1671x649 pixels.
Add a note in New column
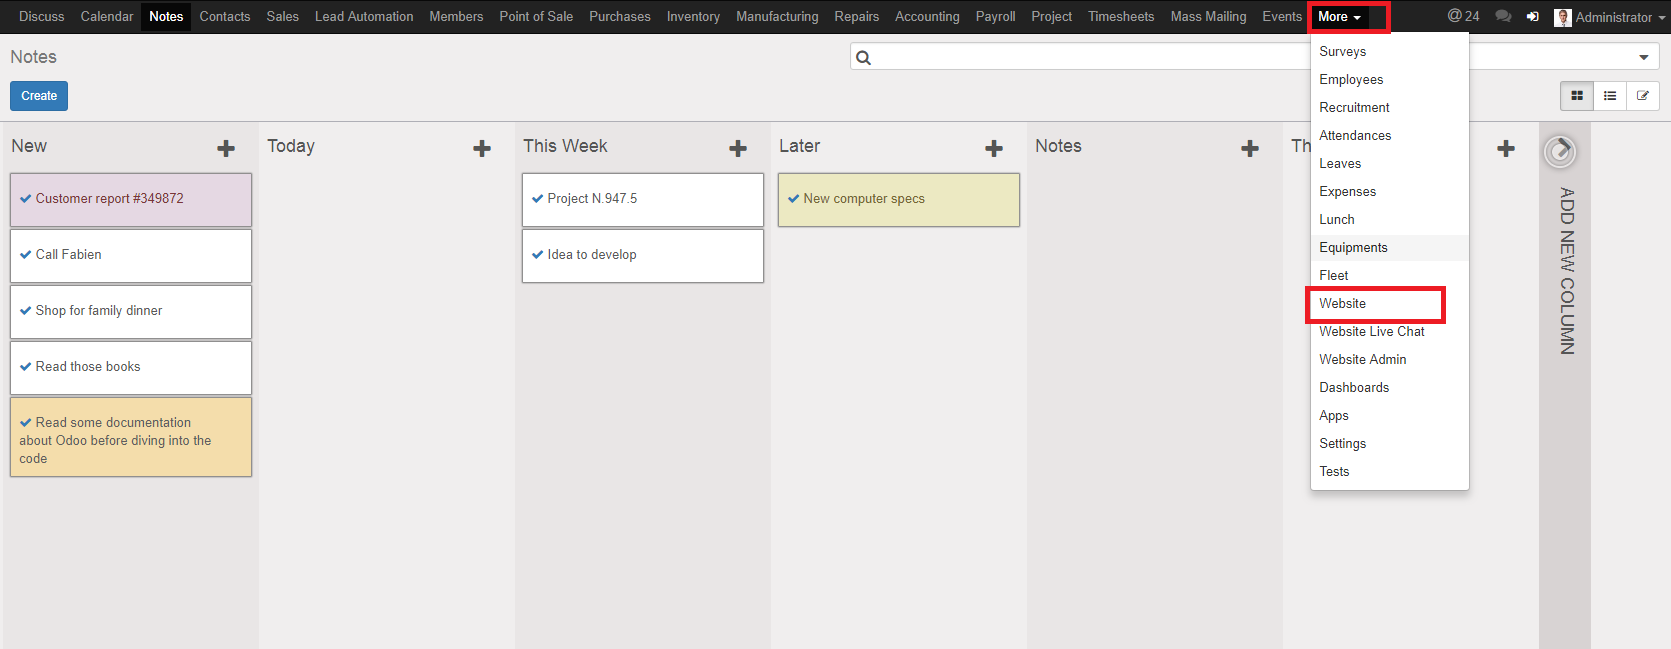click(226, 148)
